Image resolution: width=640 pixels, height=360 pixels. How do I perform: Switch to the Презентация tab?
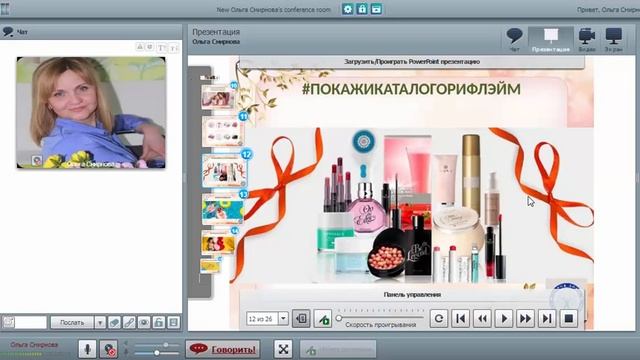coord(551,40)
